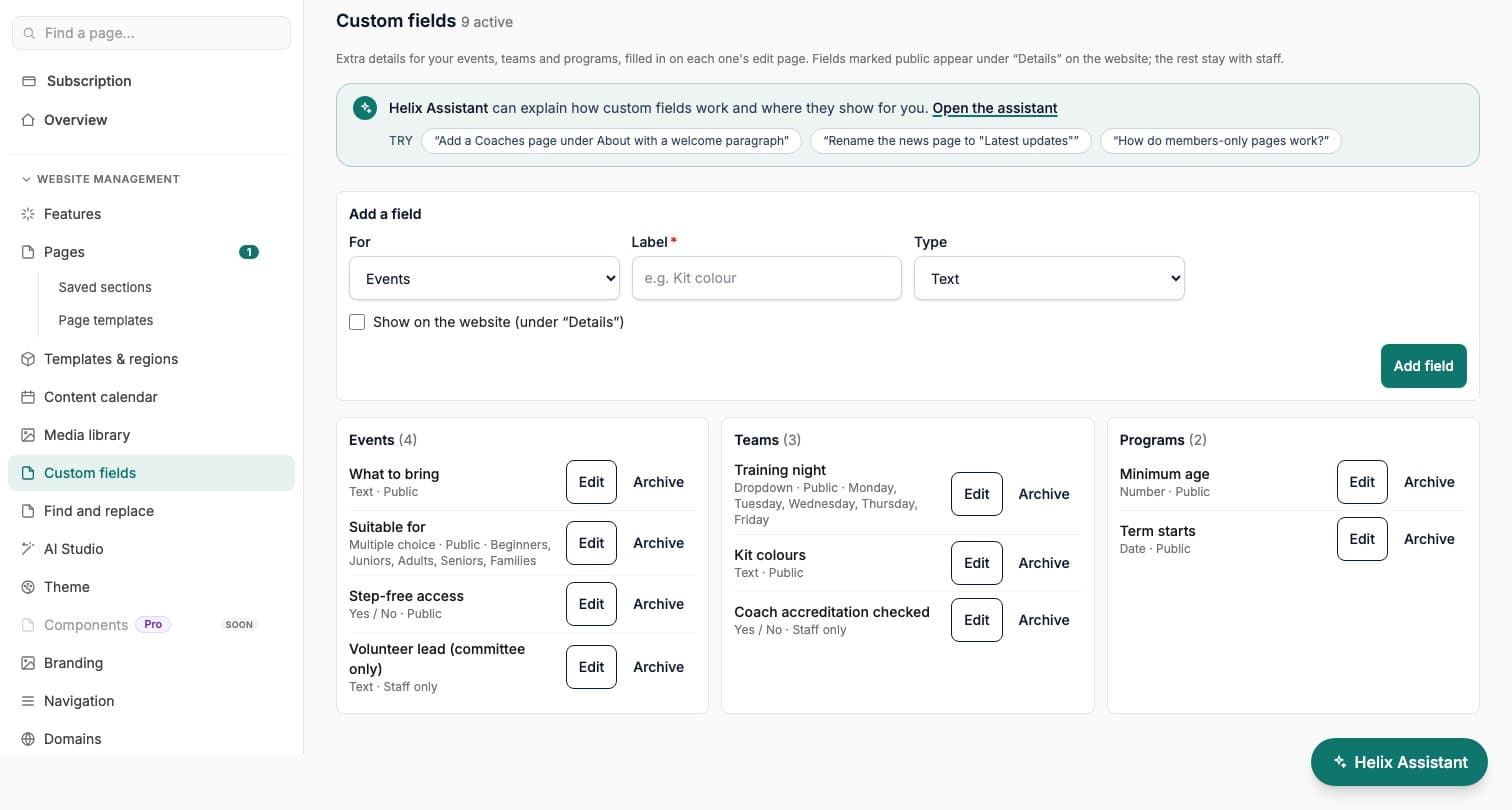The image size is (1512, 810).
Task: Edit the Term starts field
Action: click(1362, 539)
